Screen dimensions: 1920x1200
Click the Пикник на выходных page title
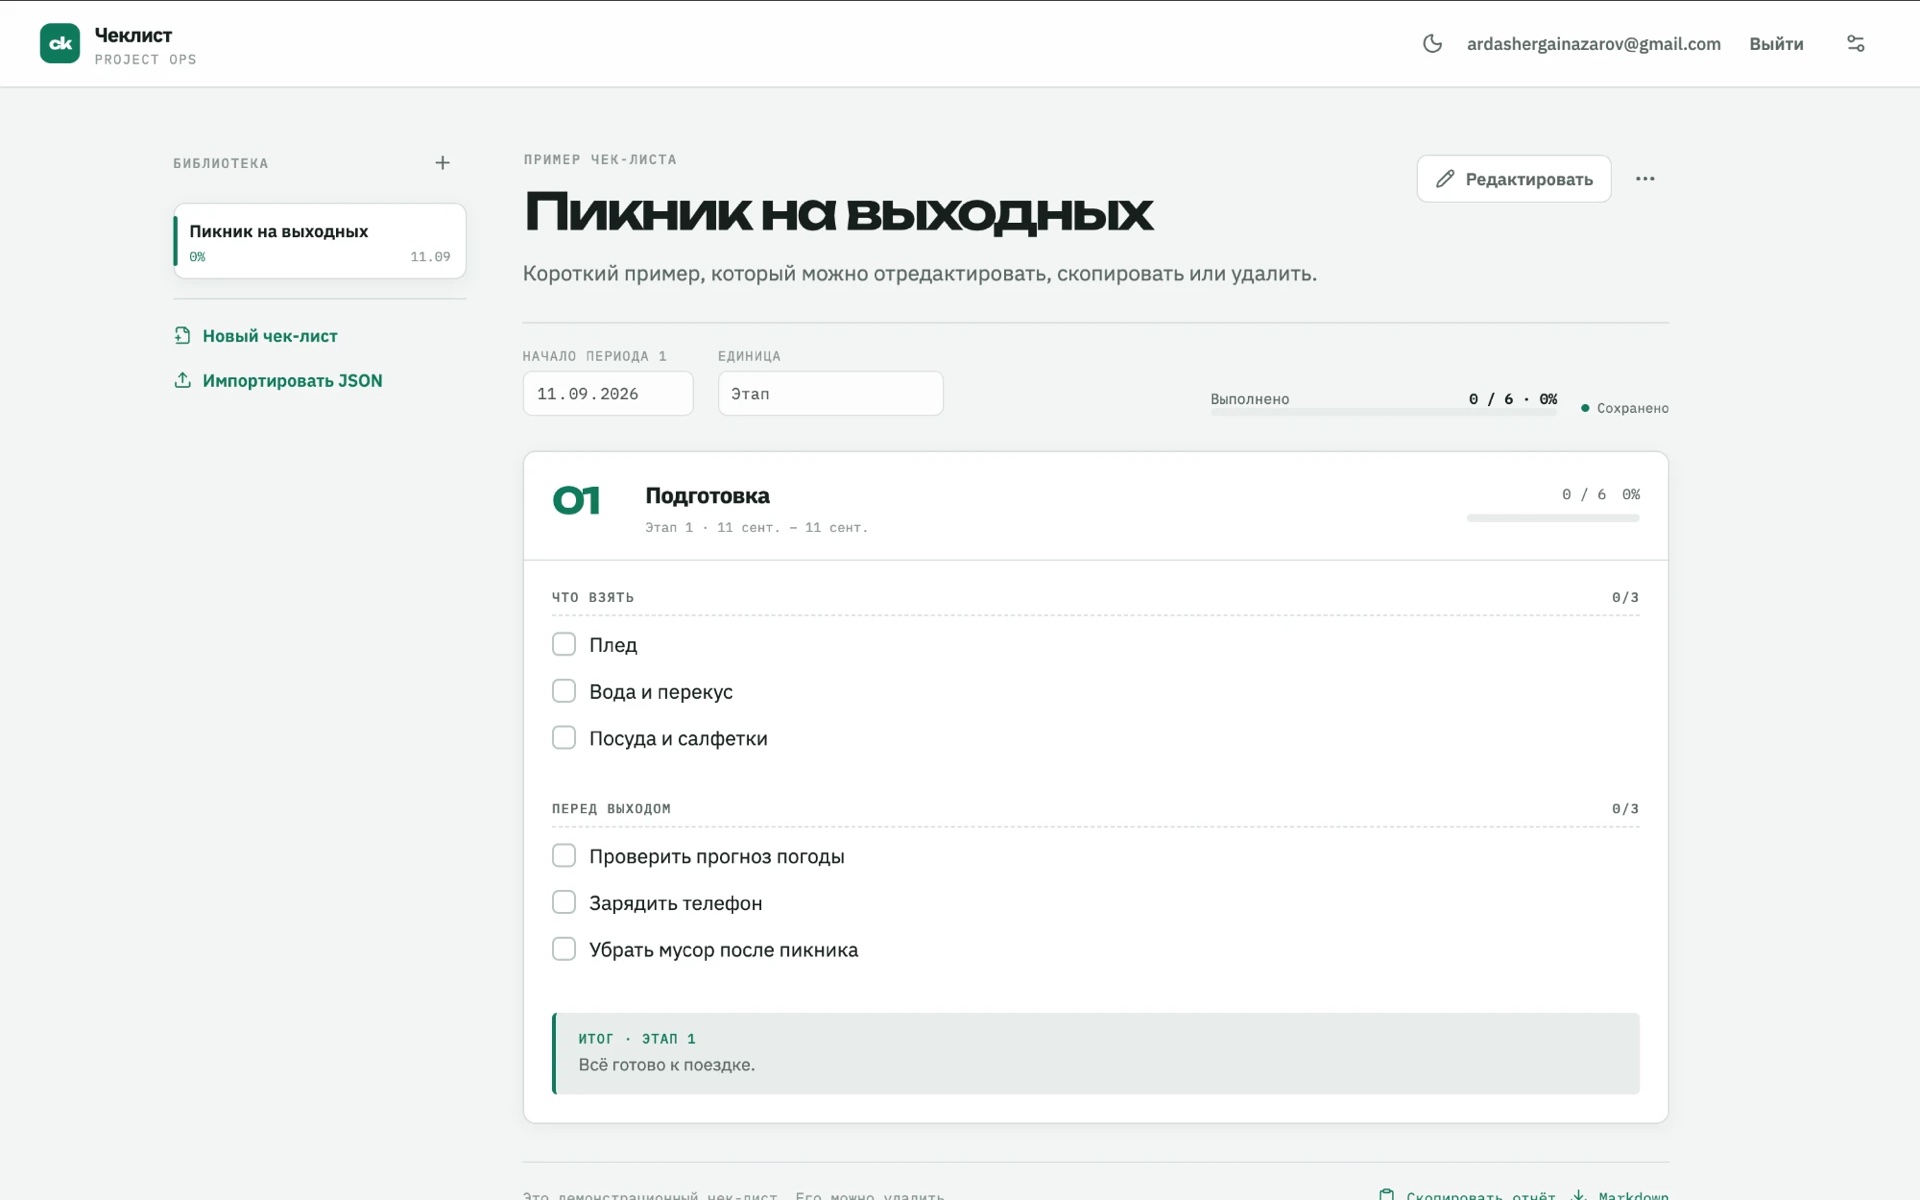point(838,213)
